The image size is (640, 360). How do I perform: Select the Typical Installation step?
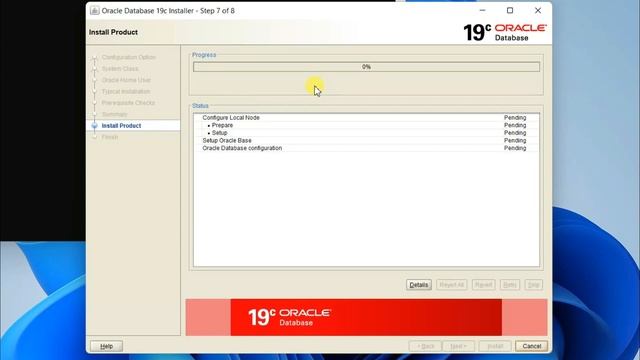126,91
